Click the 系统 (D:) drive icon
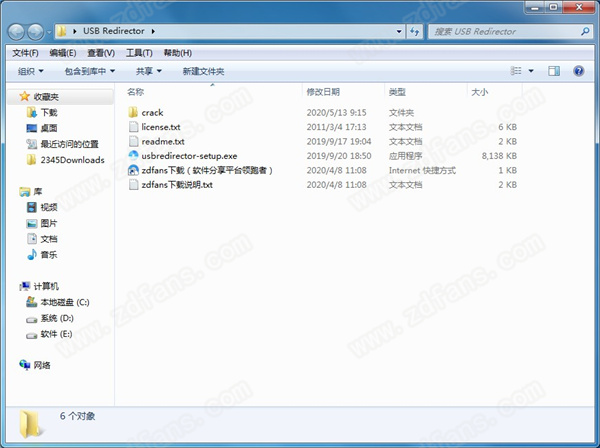Screen dimensions: 600x448 pos(31,319)
